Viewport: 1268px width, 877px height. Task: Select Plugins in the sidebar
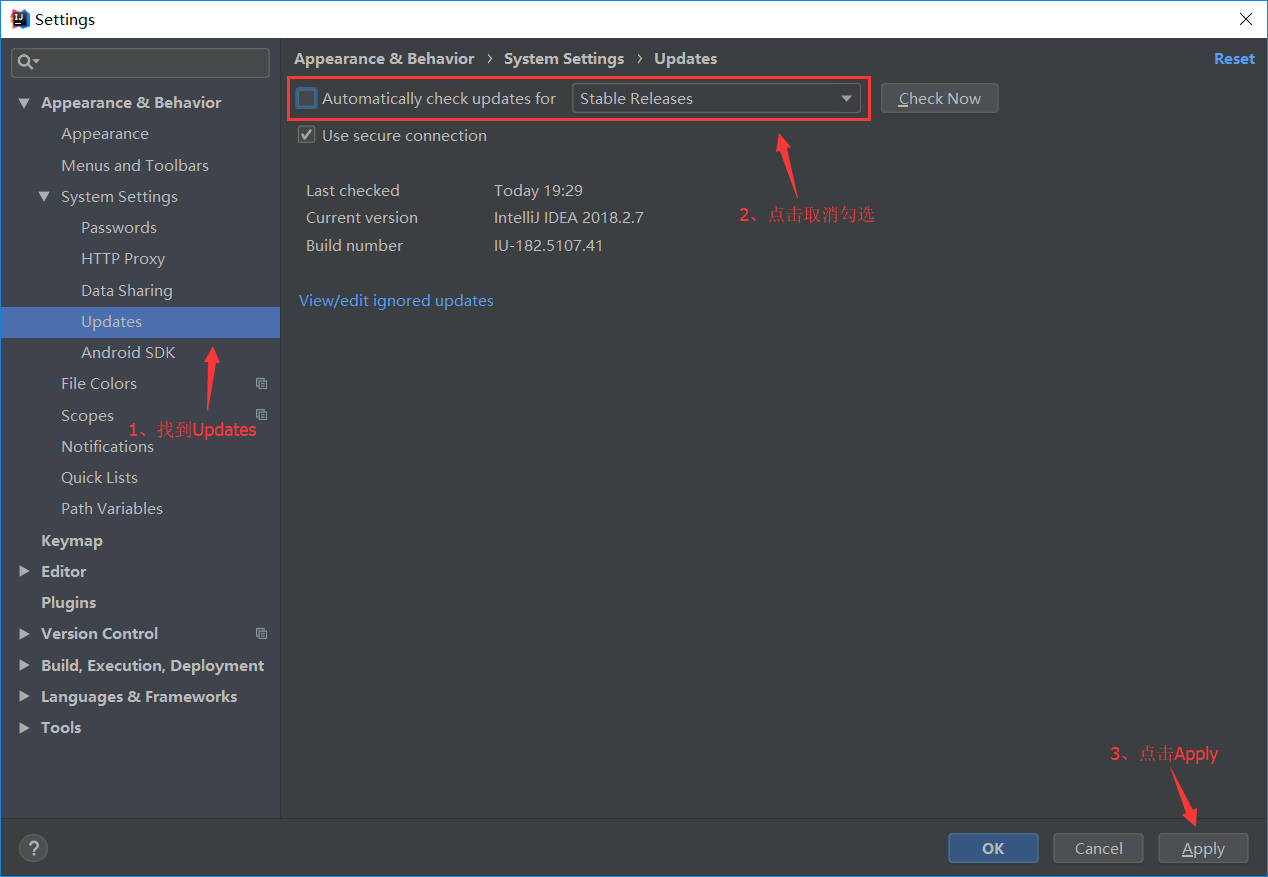tap(69, 602)
